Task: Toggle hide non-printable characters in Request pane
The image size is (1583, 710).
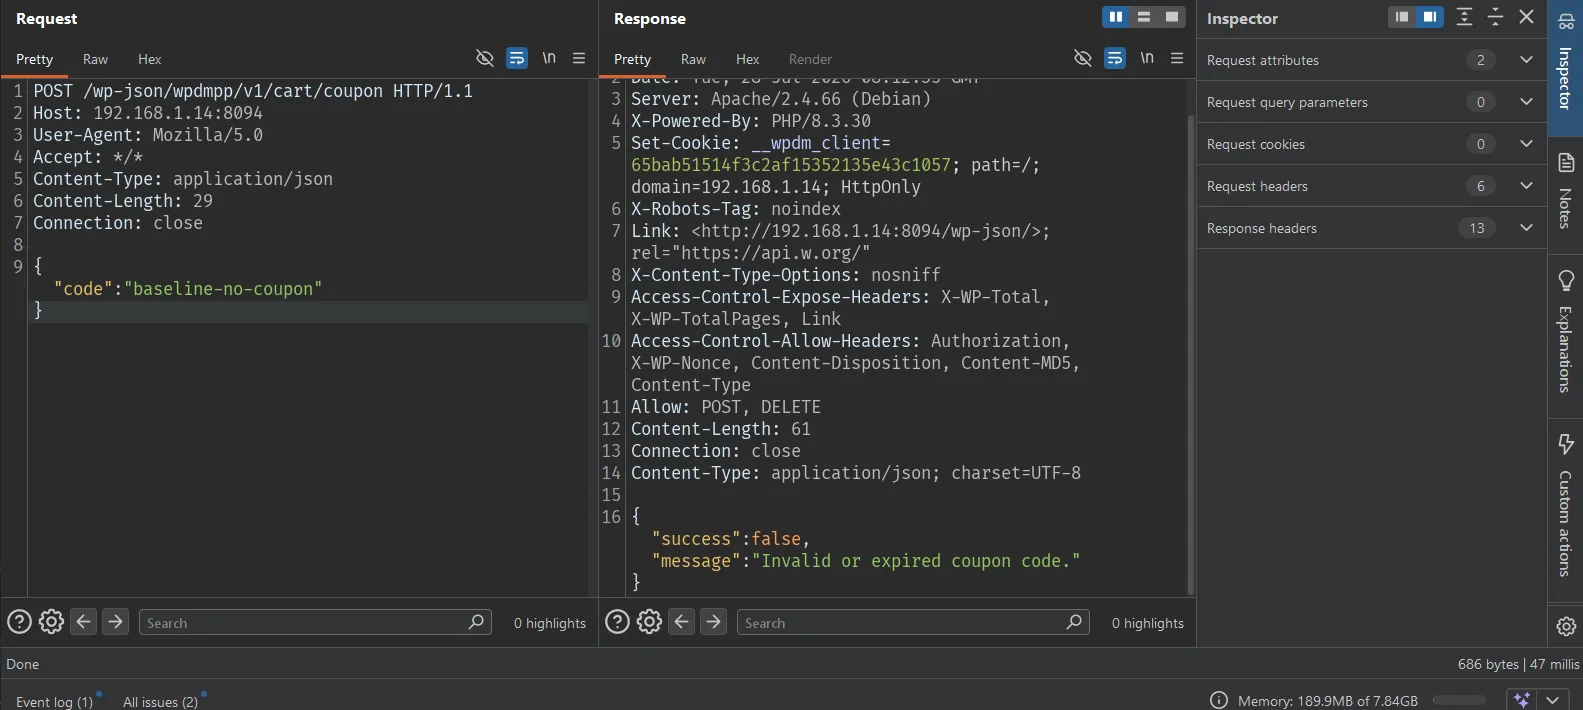Action: (x=485, y=58)
